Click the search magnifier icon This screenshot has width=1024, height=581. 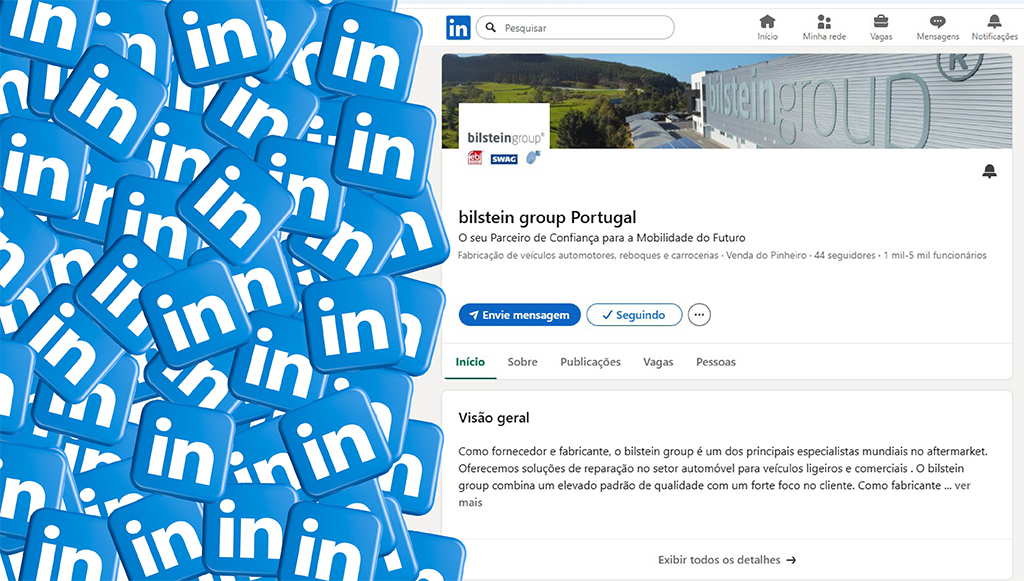491,28
